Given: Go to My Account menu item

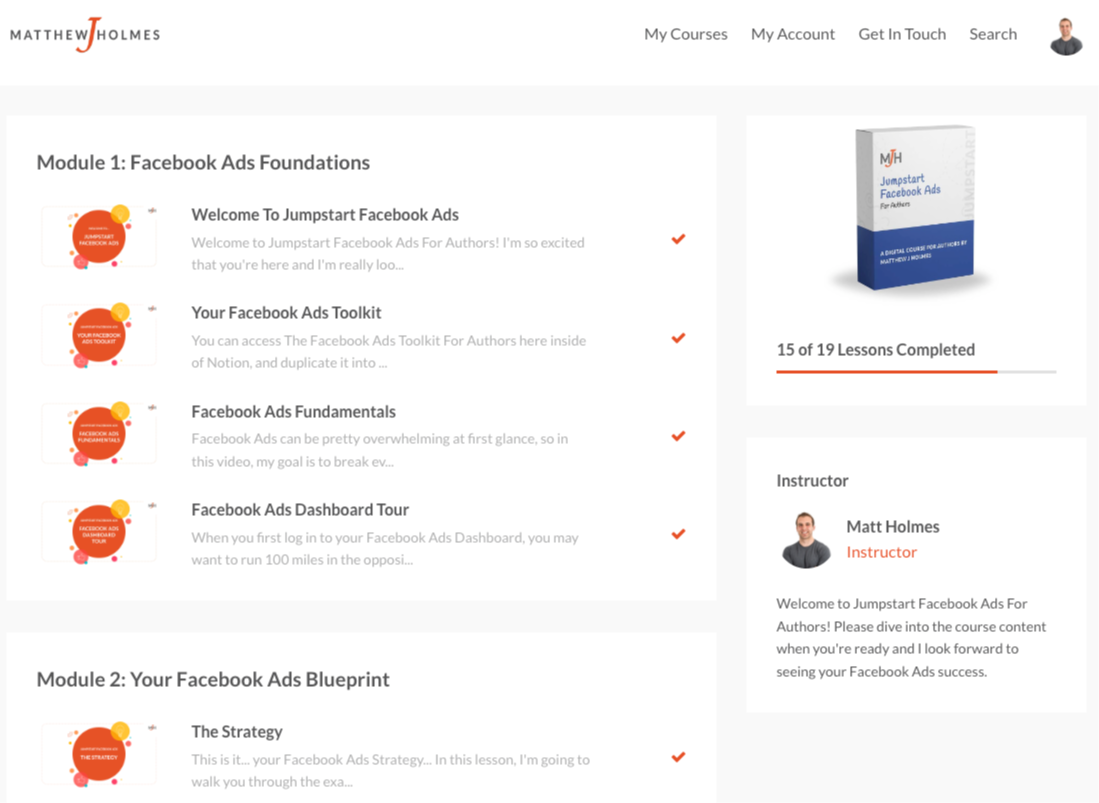Looking at the screenshot, I should (x=793, y=34).
